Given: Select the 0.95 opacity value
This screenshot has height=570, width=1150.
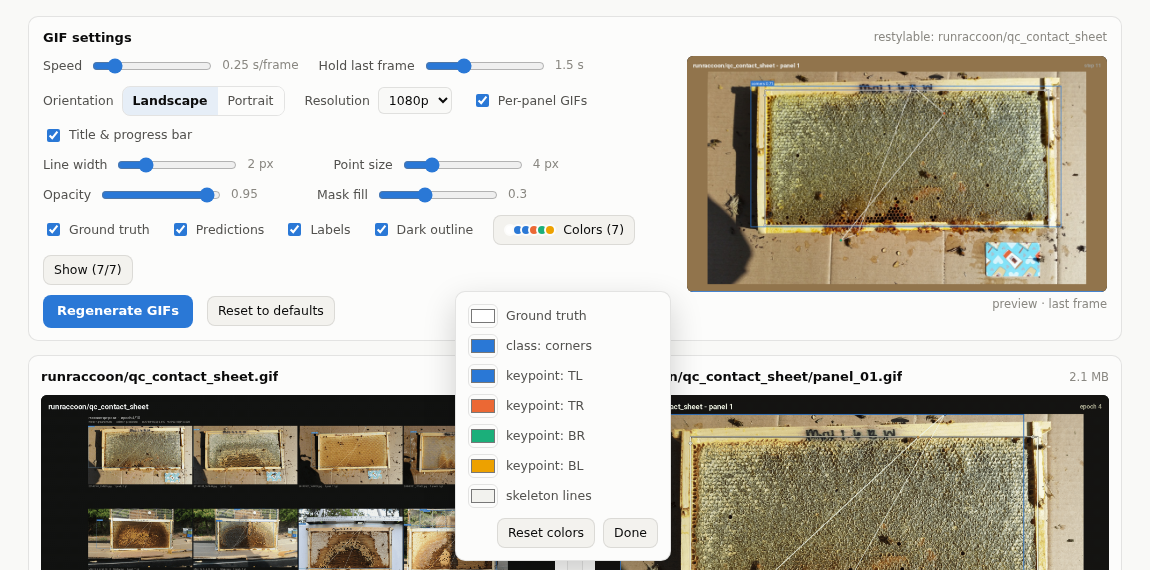Looking at the screenshot, I should (x=244, y=194).
